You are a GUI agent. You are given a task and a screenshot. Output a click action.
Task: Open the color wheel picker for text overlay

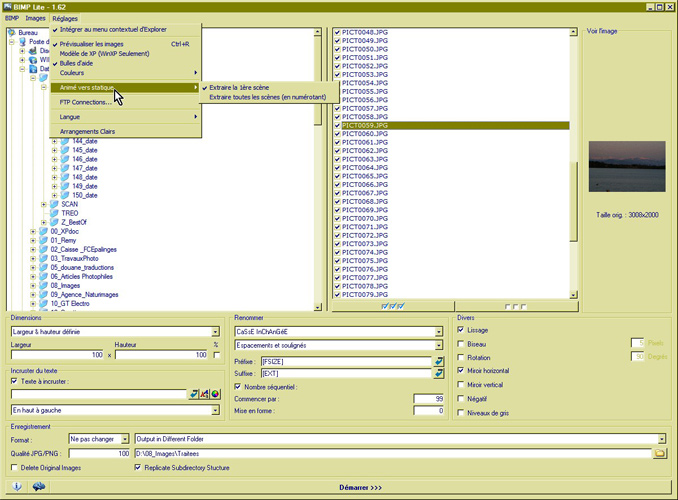[x=217, y=394]
